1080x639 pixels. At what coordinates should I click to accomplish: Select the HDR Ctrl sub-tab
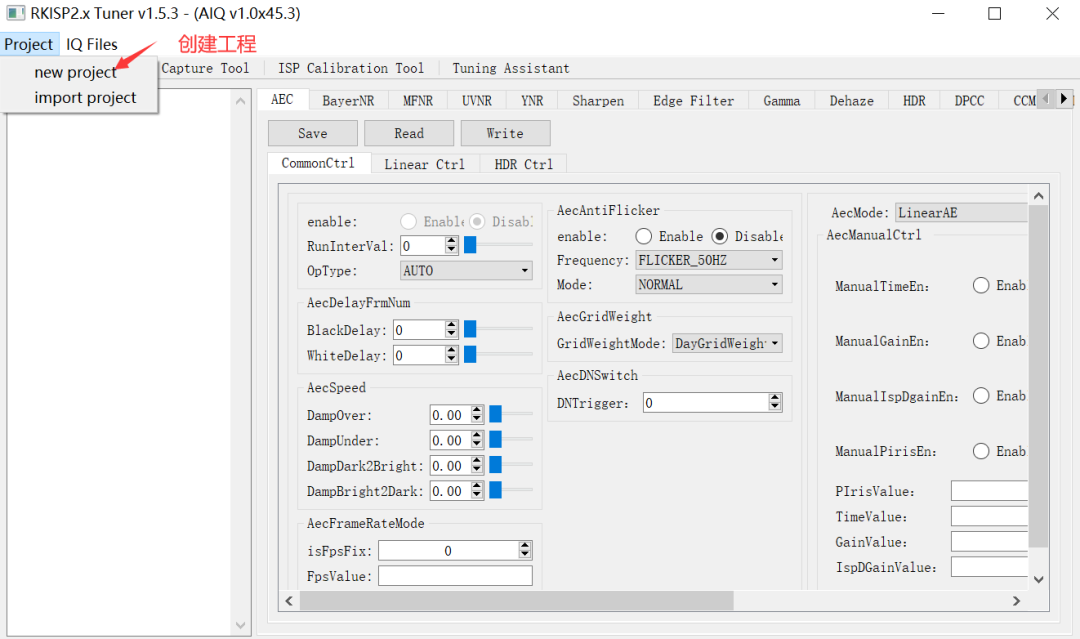[523, 164]
